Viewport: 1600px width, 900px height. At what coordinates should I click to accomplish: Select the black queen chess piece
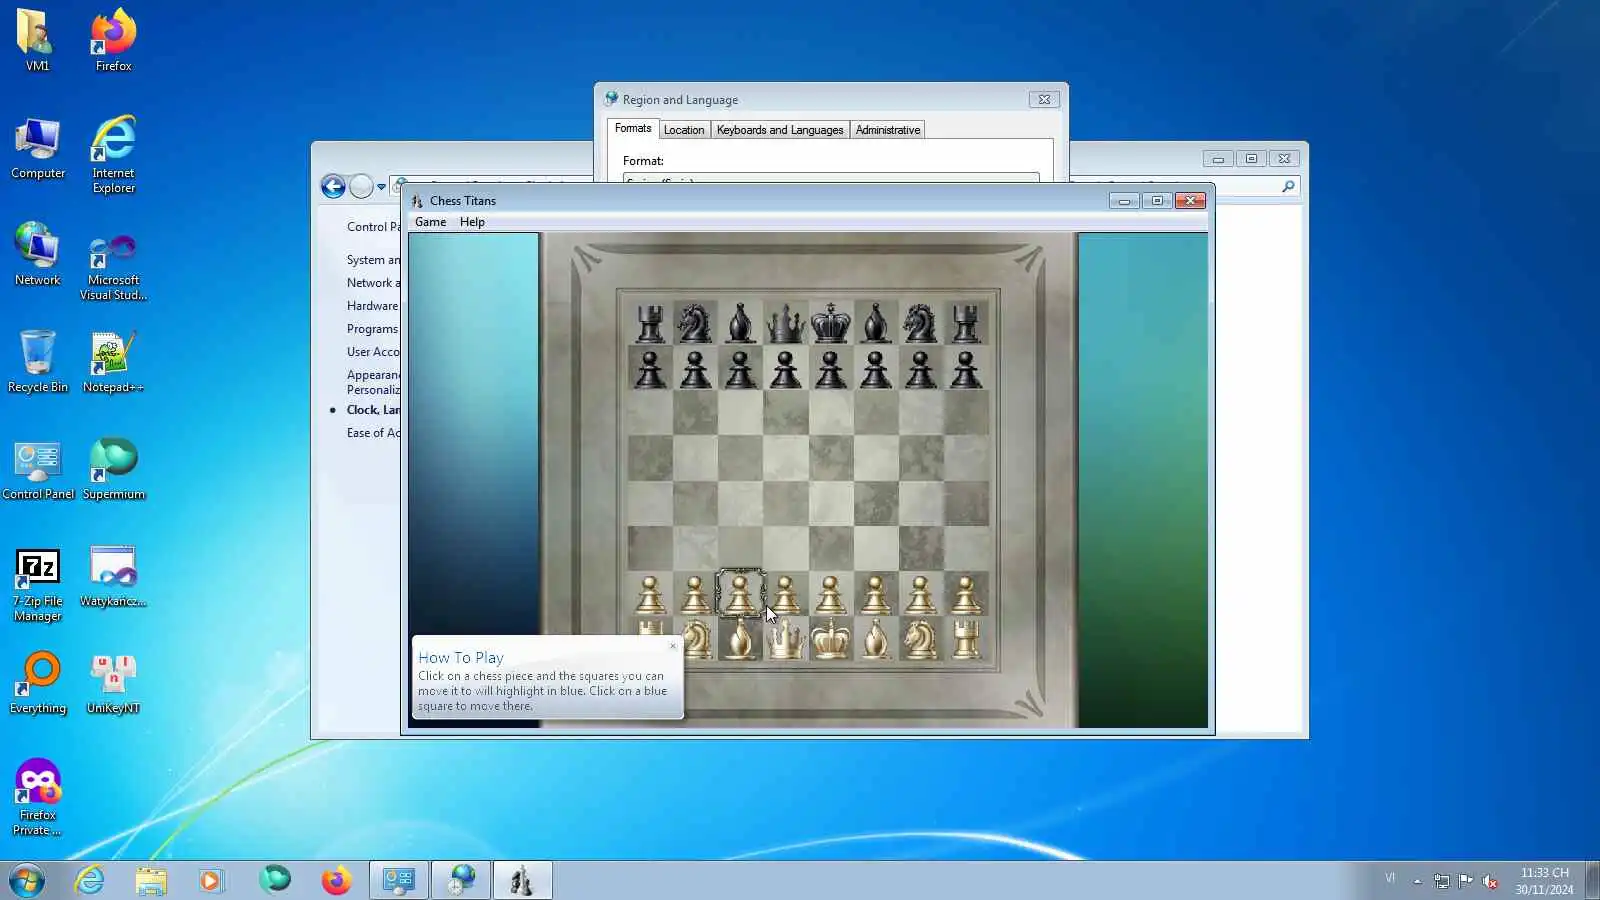pyautogui.click(x=785, y=323)
